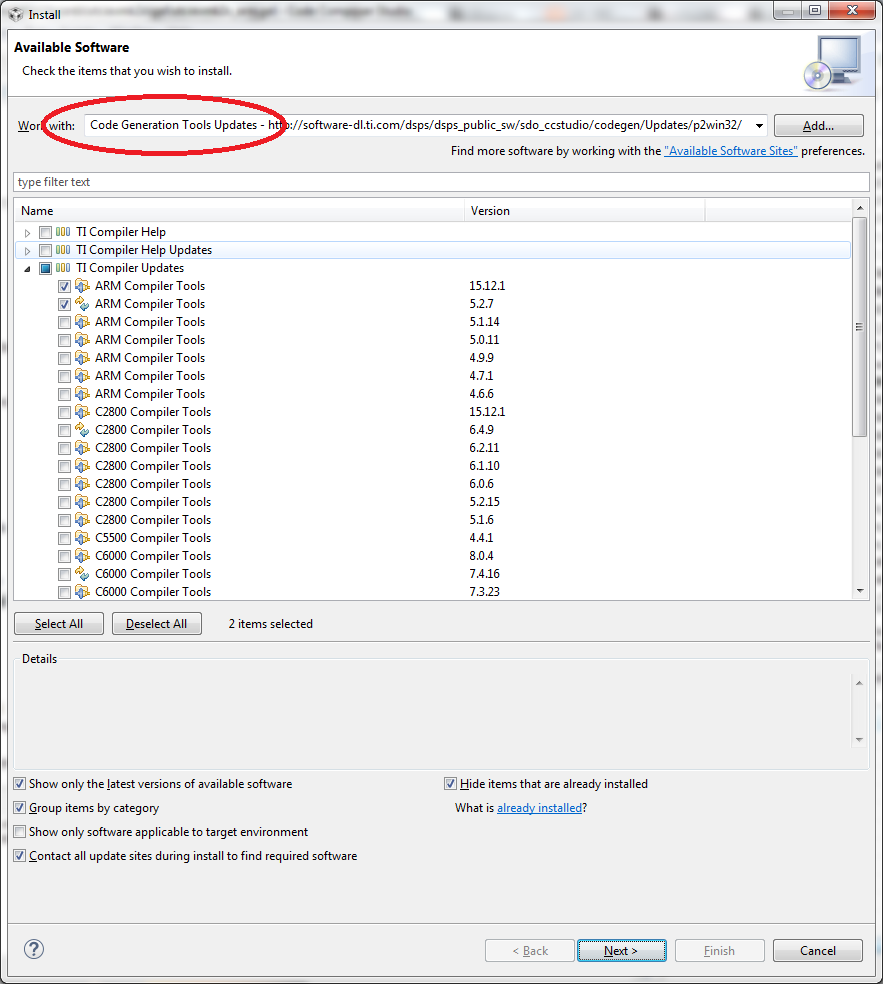Check the TI Compiler Help category checkbox

pyautogui.click(x=45, y=233)
